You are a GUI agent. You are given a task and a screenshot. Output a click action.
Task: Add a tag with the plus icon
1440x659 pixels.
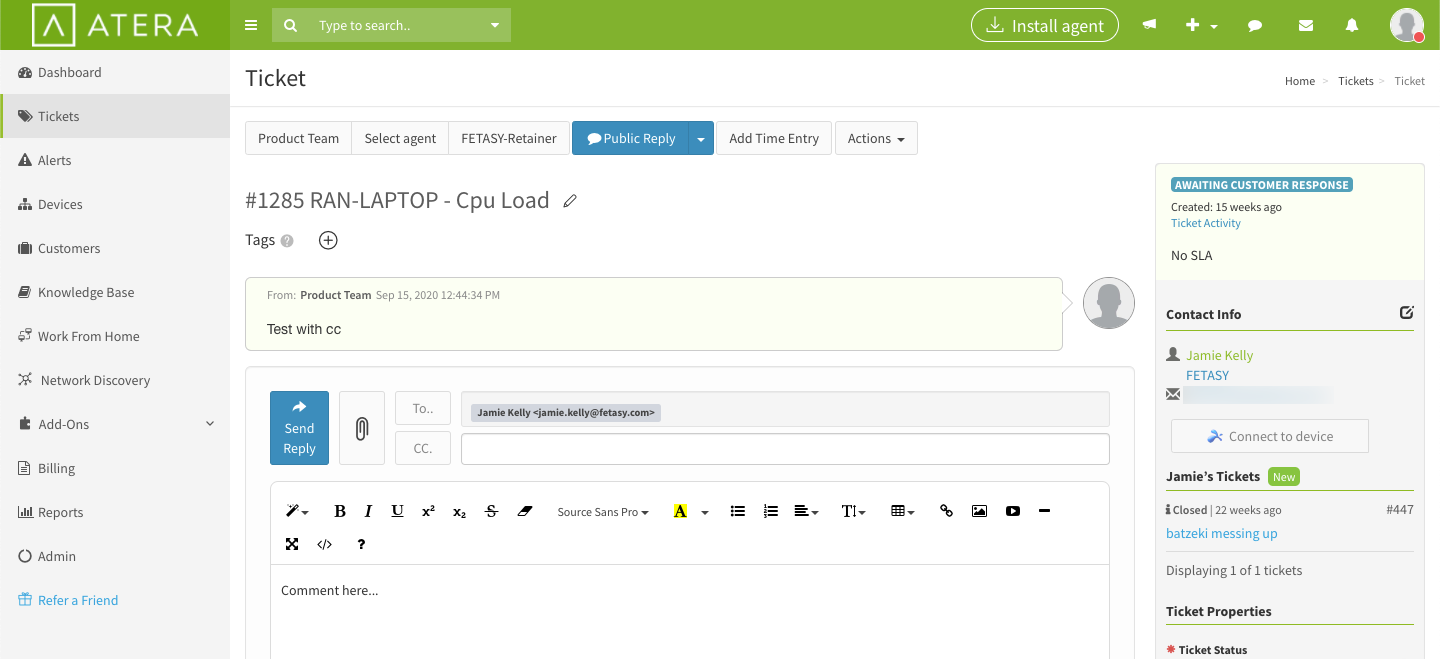pos(328,240)
